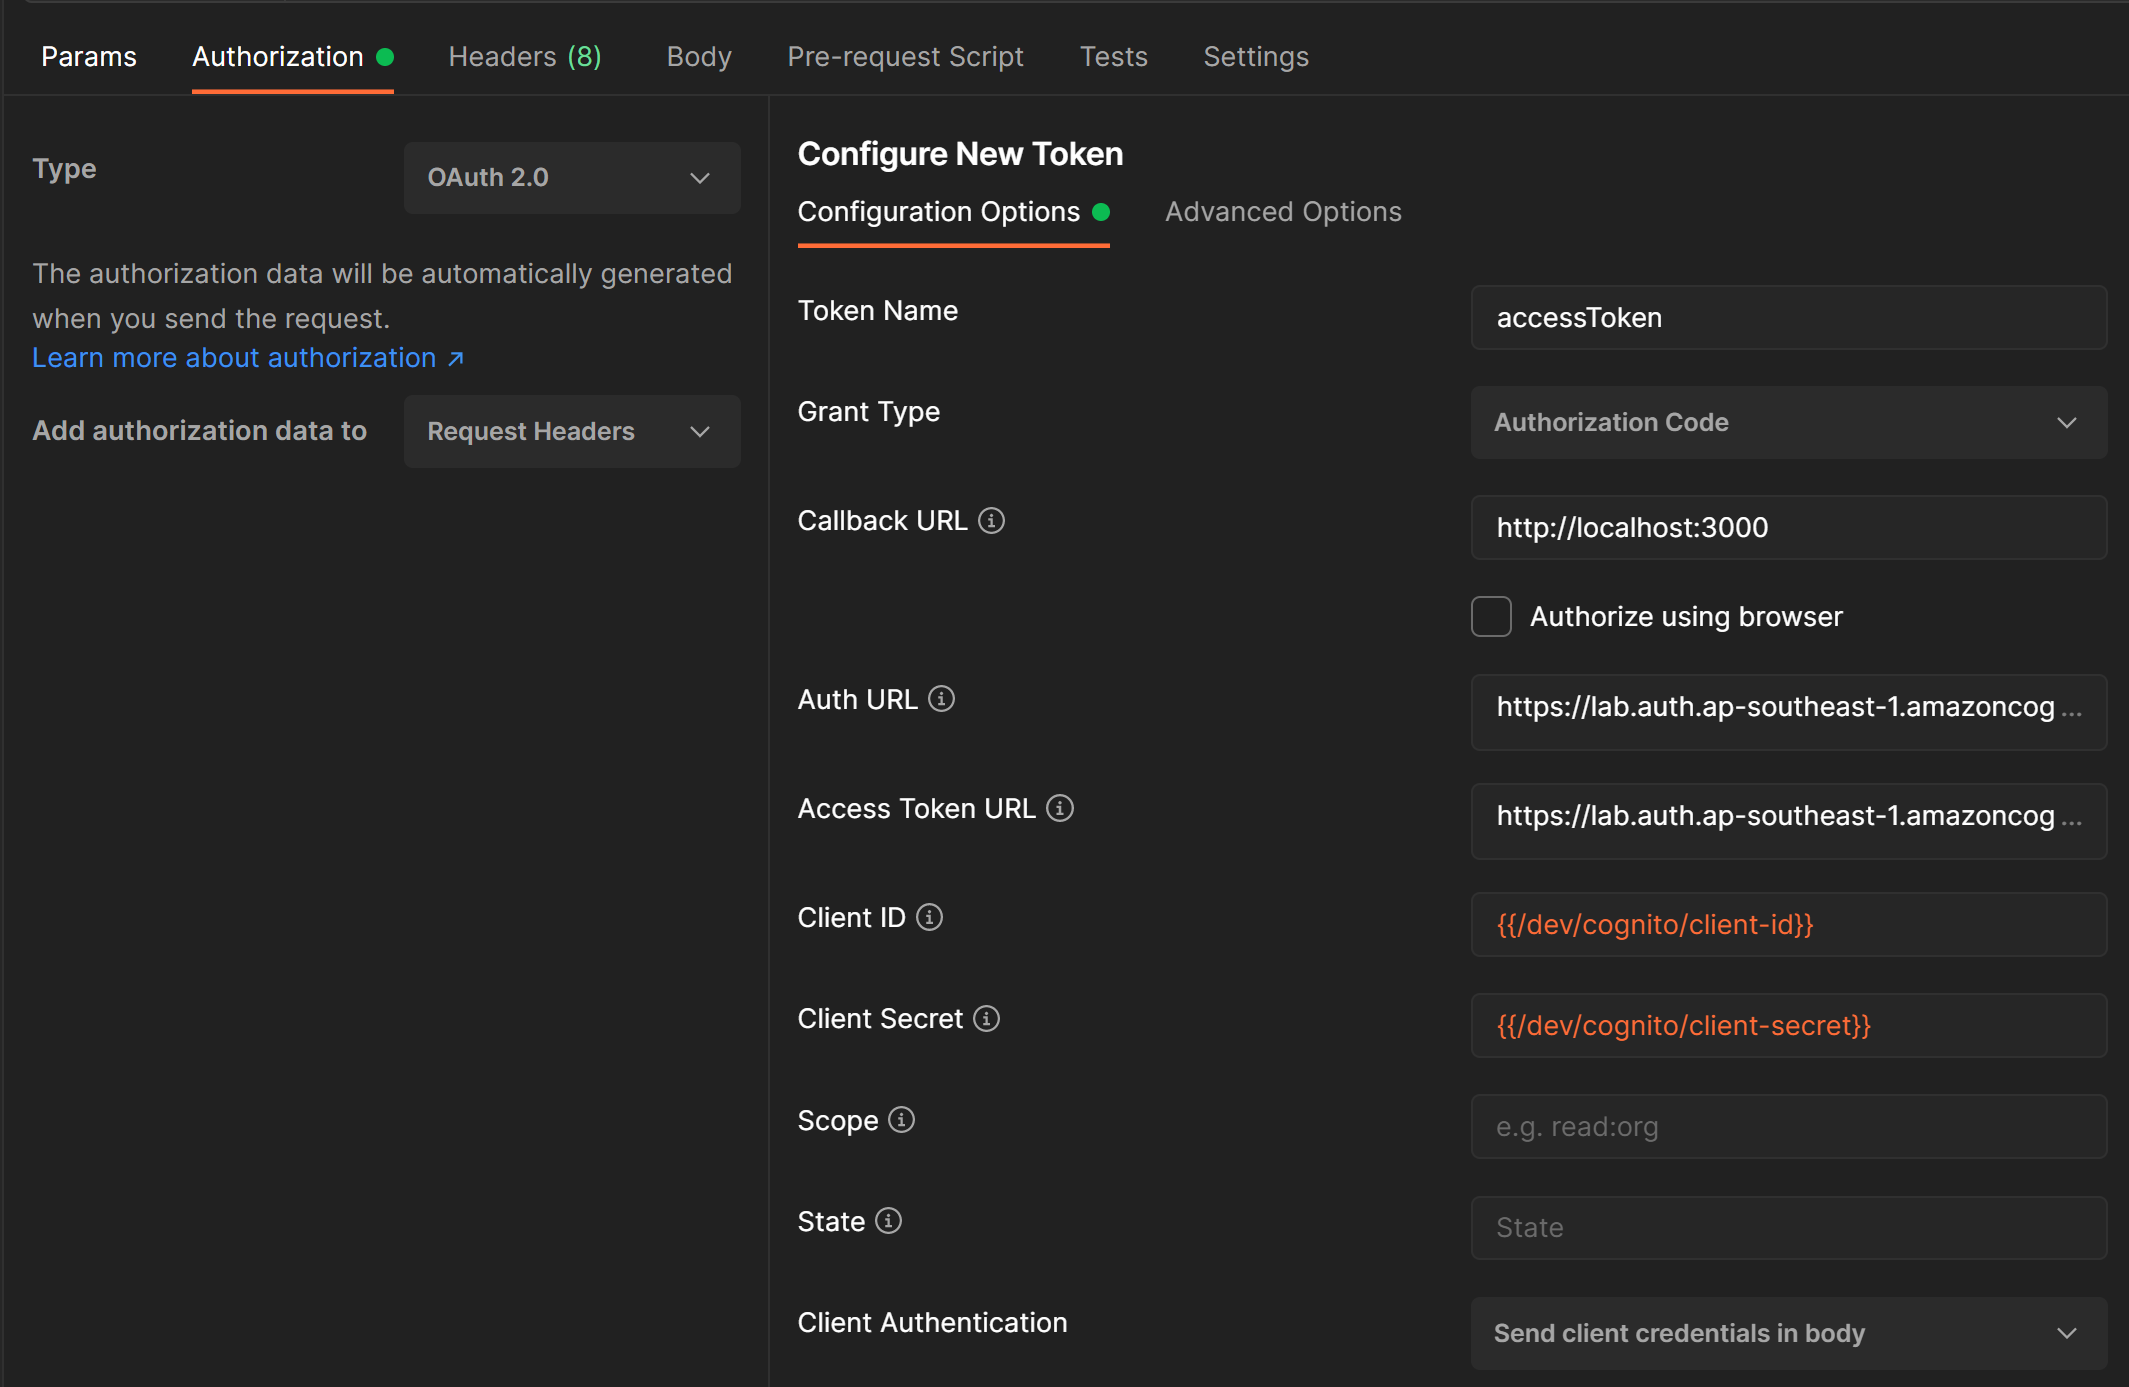Click the Callback URL info icon
Viewport: 2129px width, 1387px height.
[991, 521]
